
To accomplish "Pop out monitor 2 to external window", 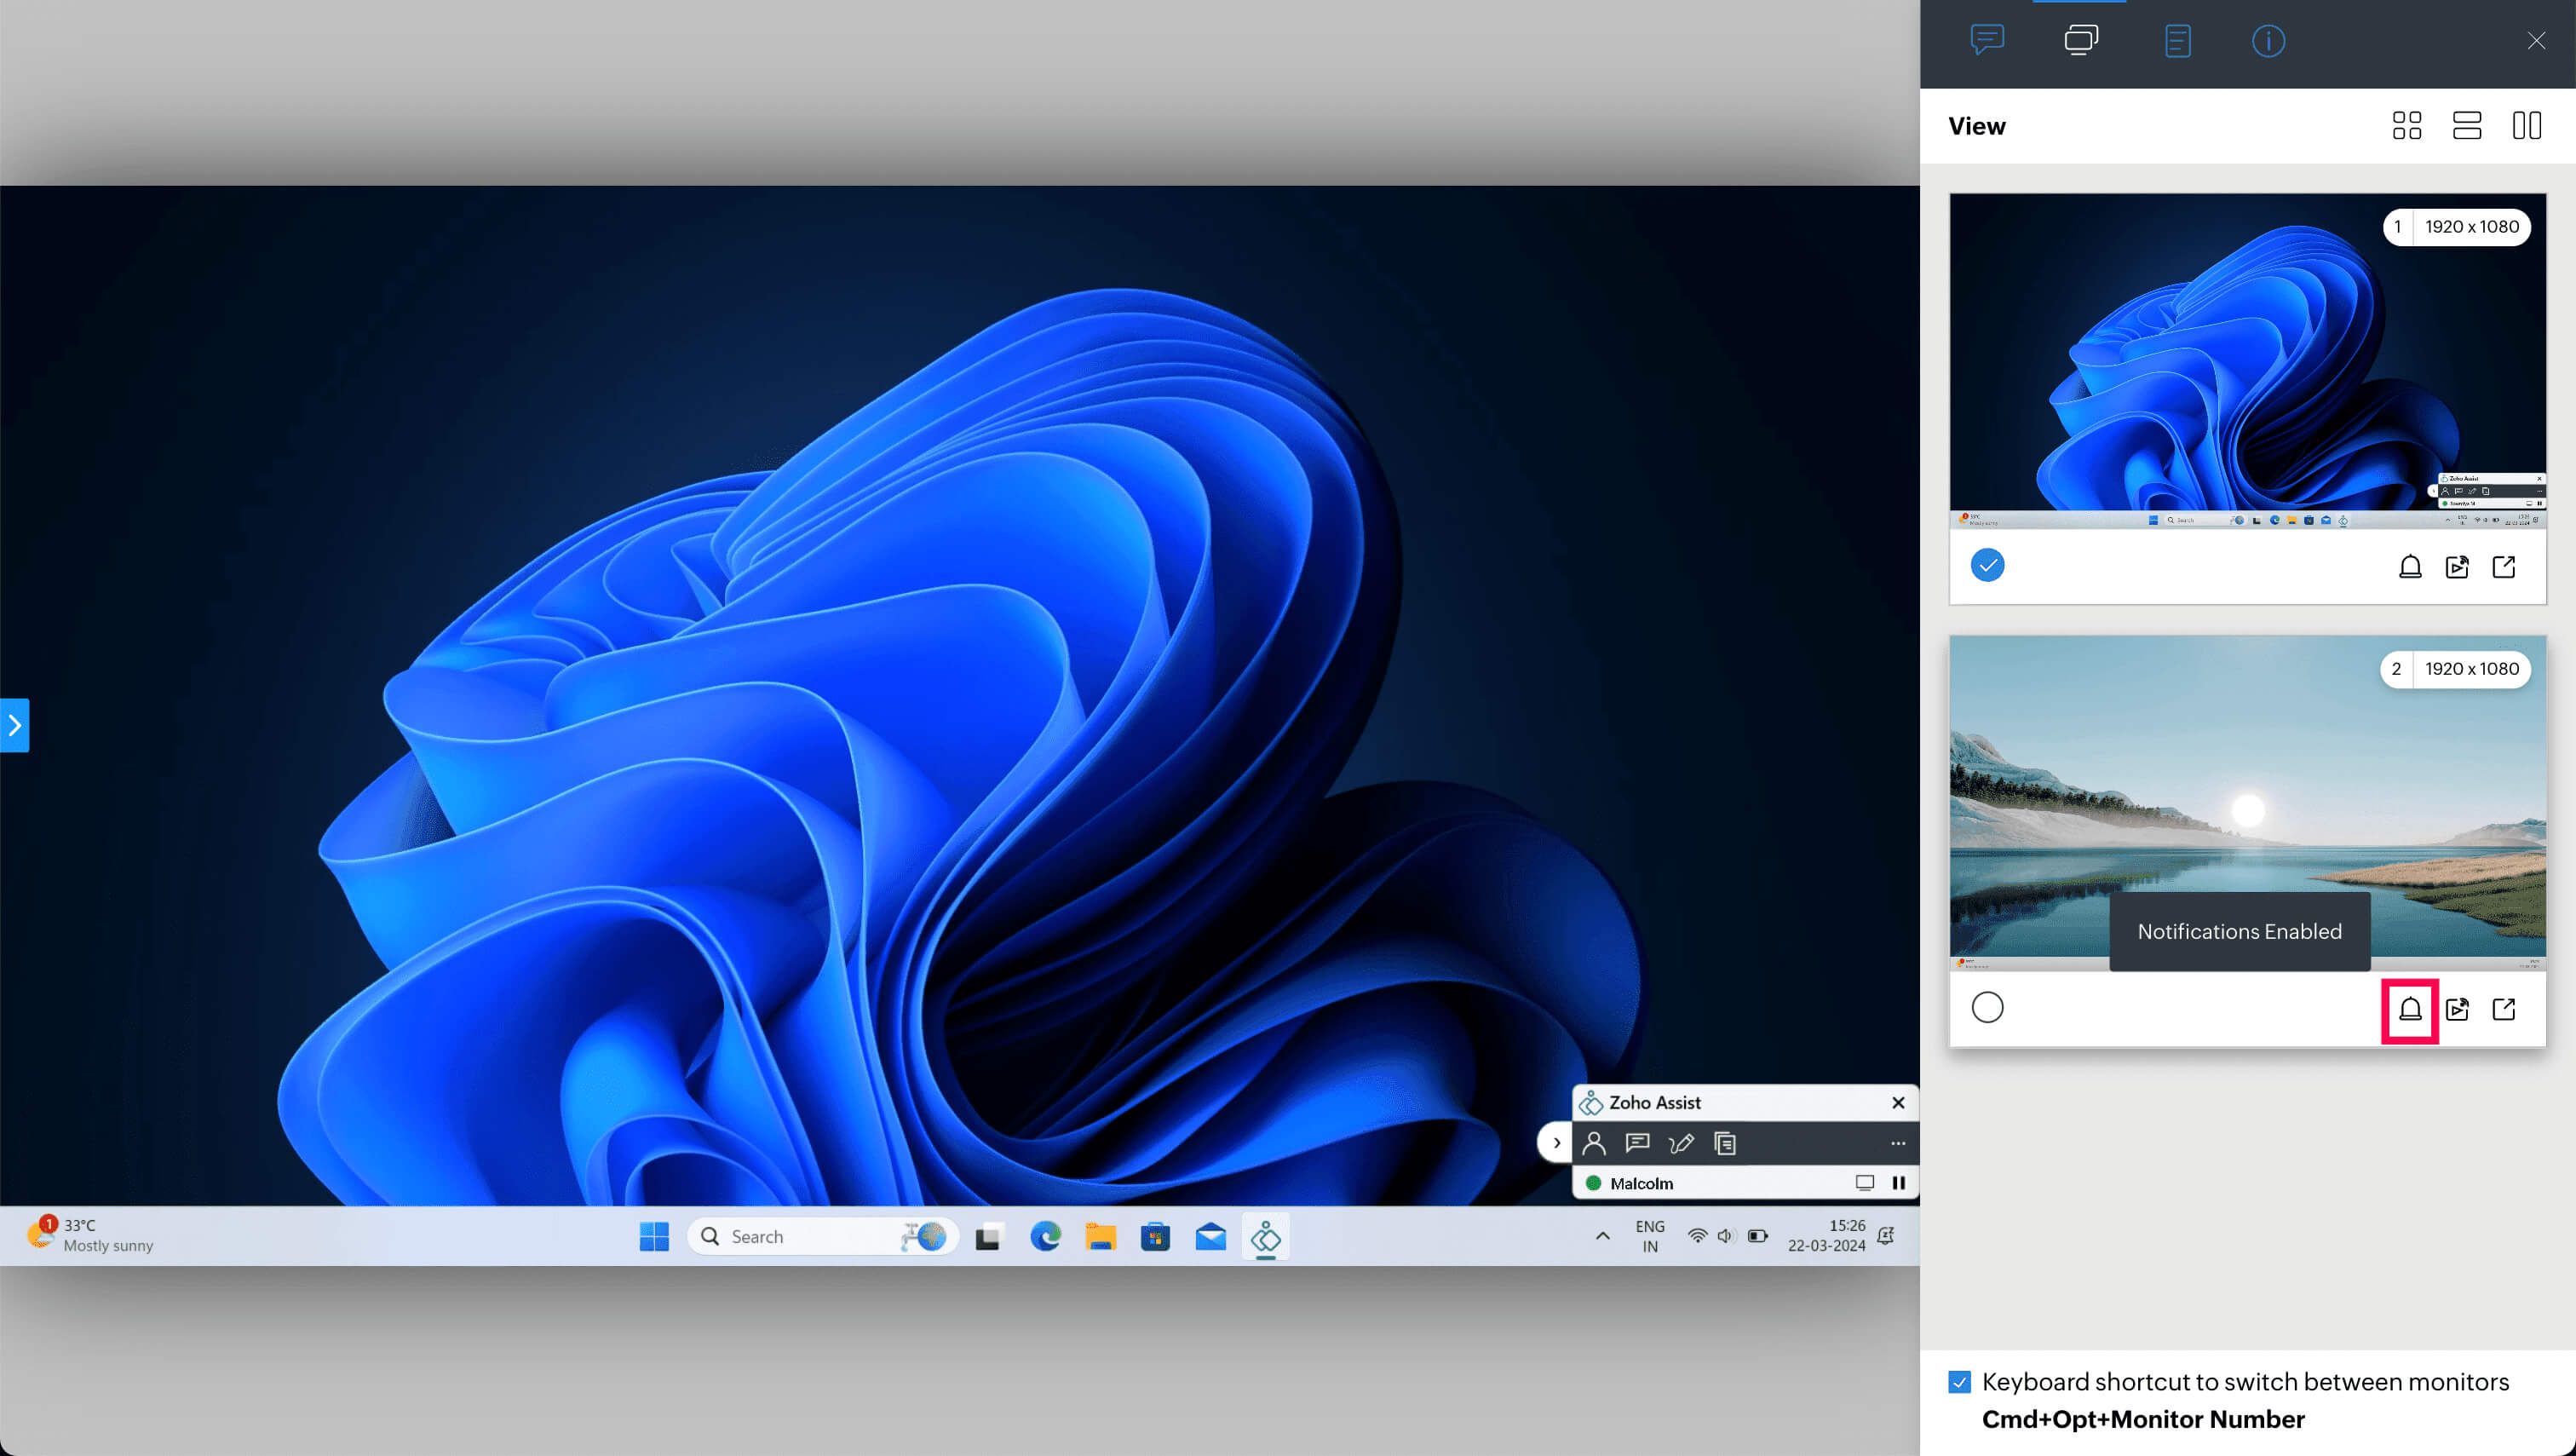I will click(2503, 1009).
